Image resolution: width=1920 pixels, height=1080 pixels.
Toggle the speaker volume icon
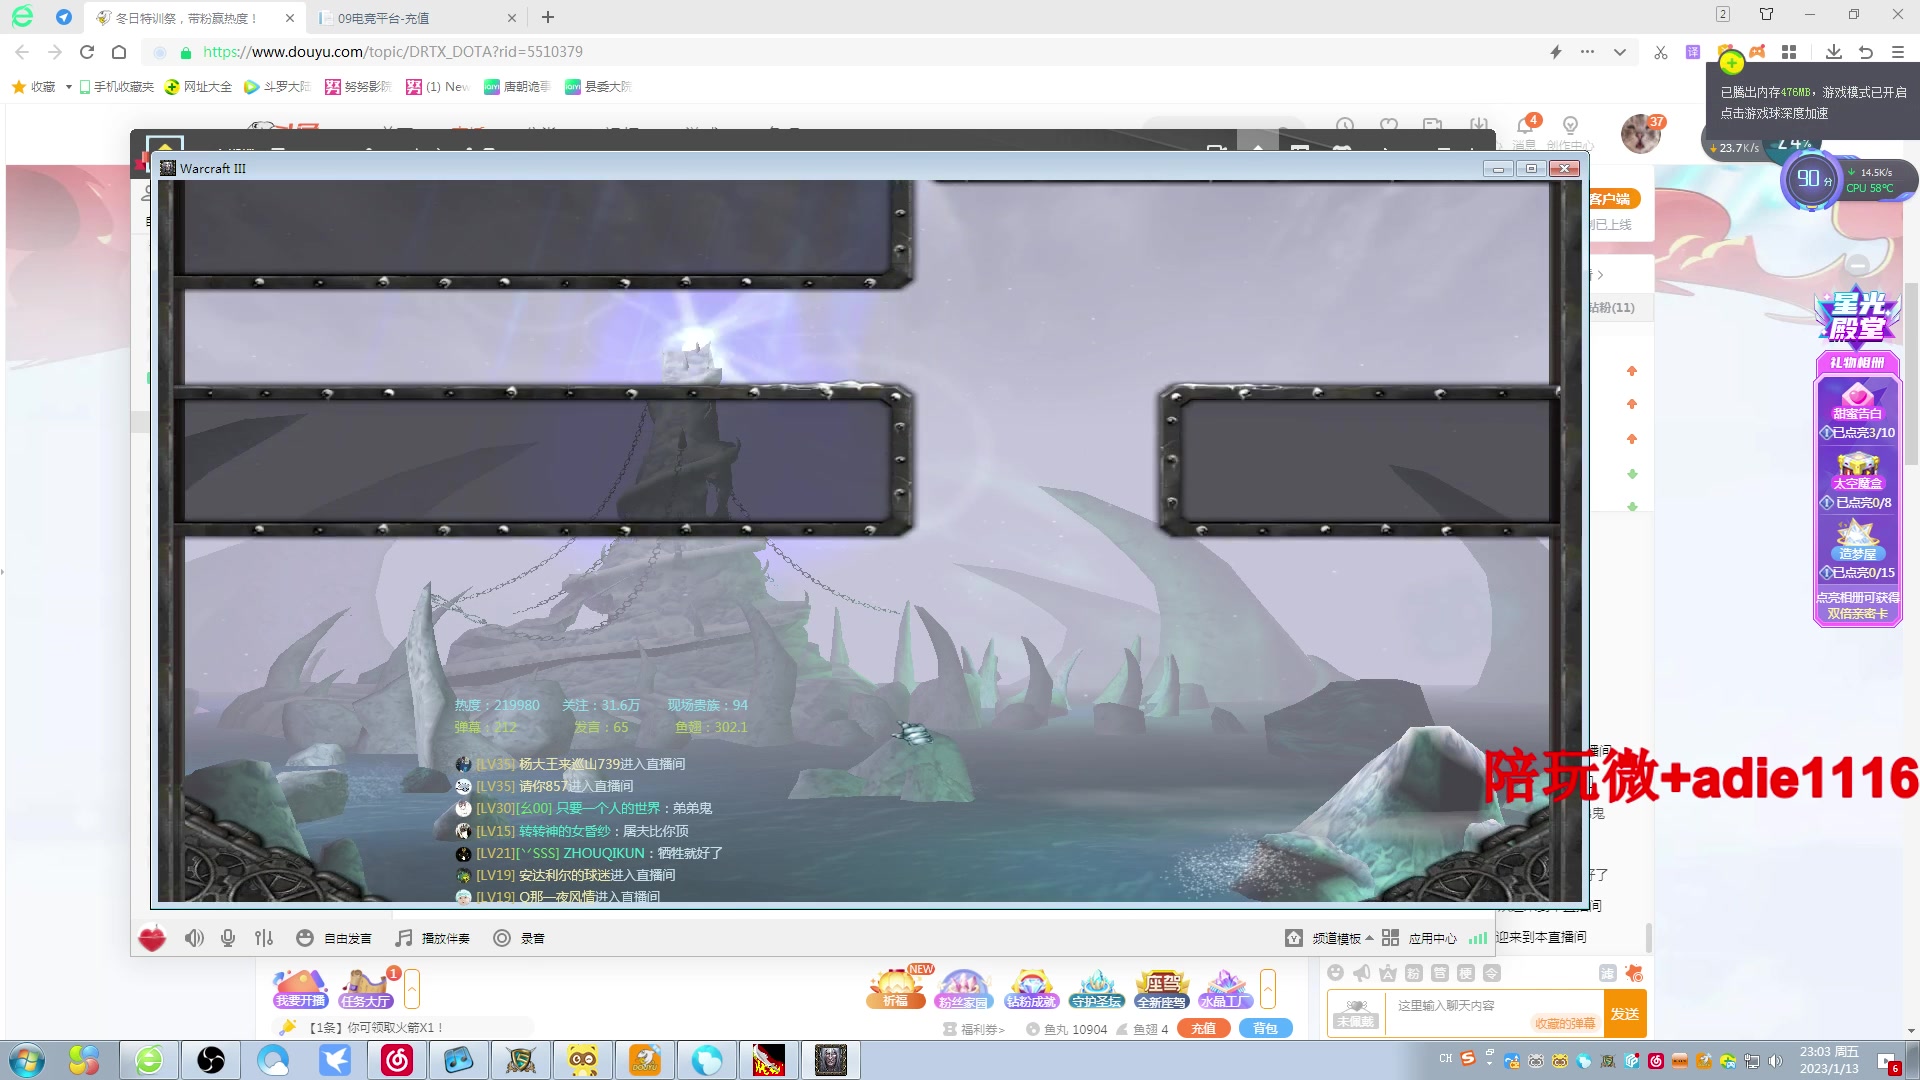(194, 938)
